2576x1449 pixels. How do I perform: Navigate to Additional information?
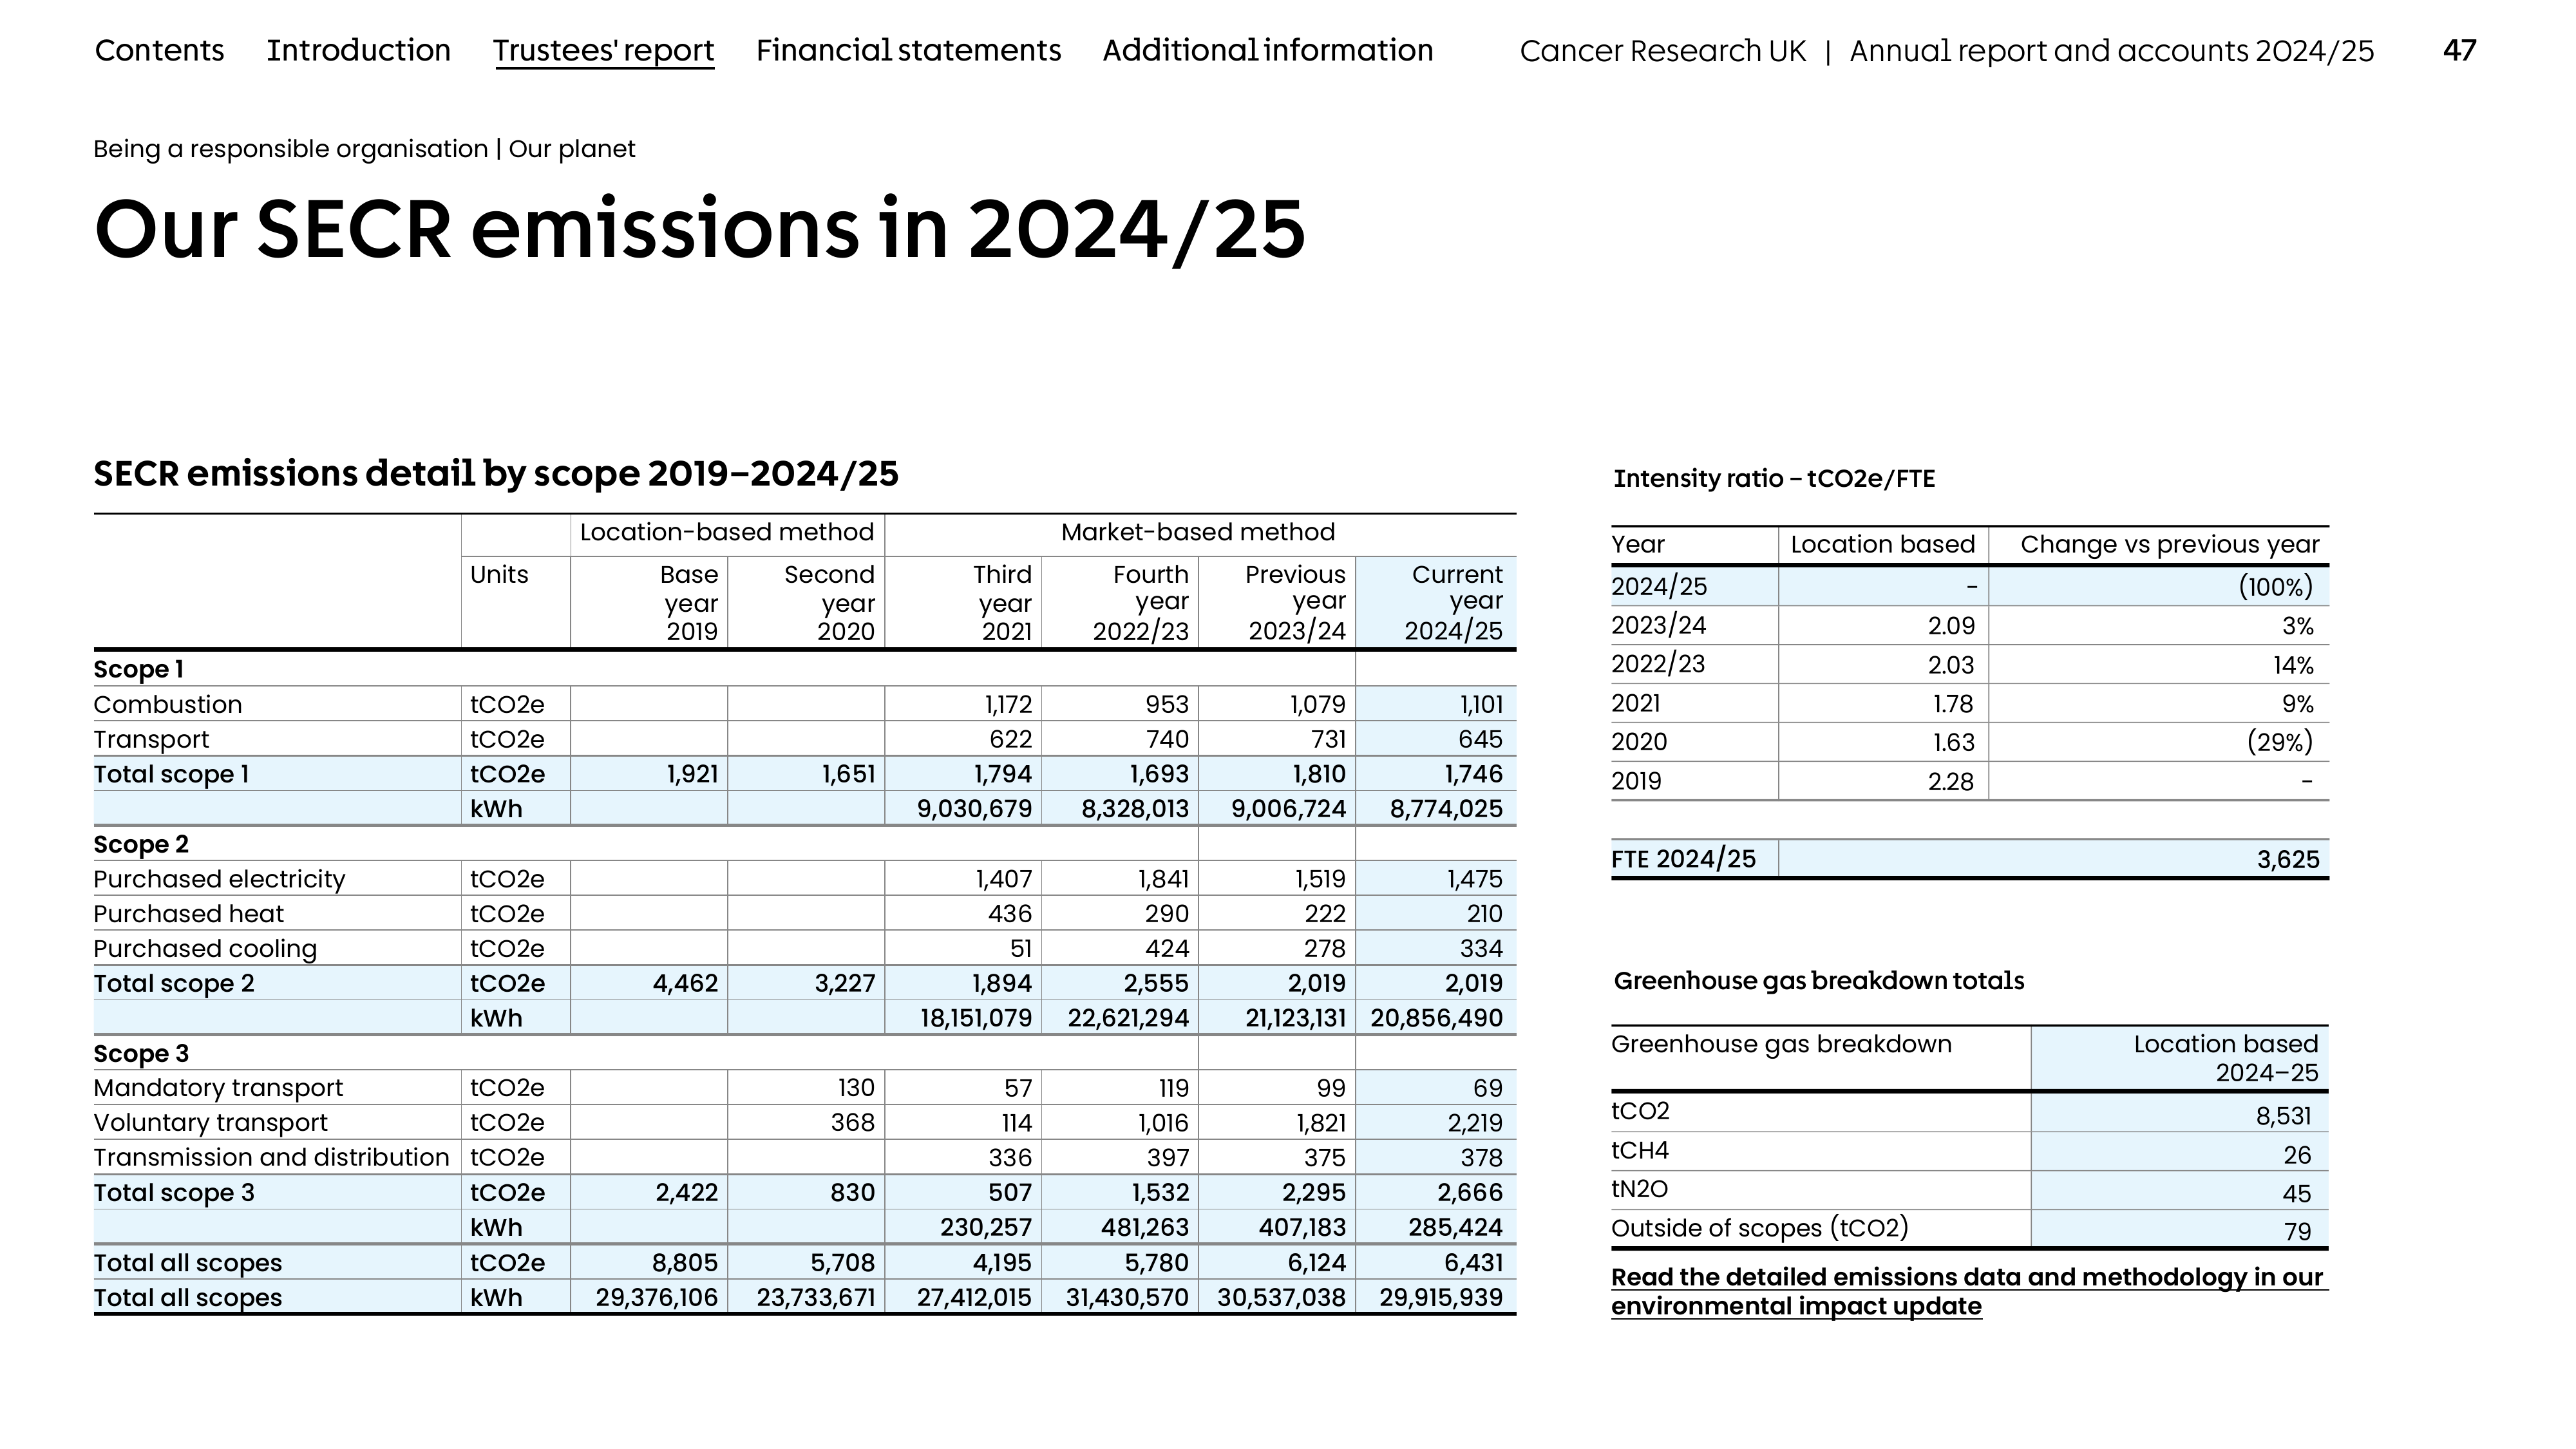coord(1268,50)
